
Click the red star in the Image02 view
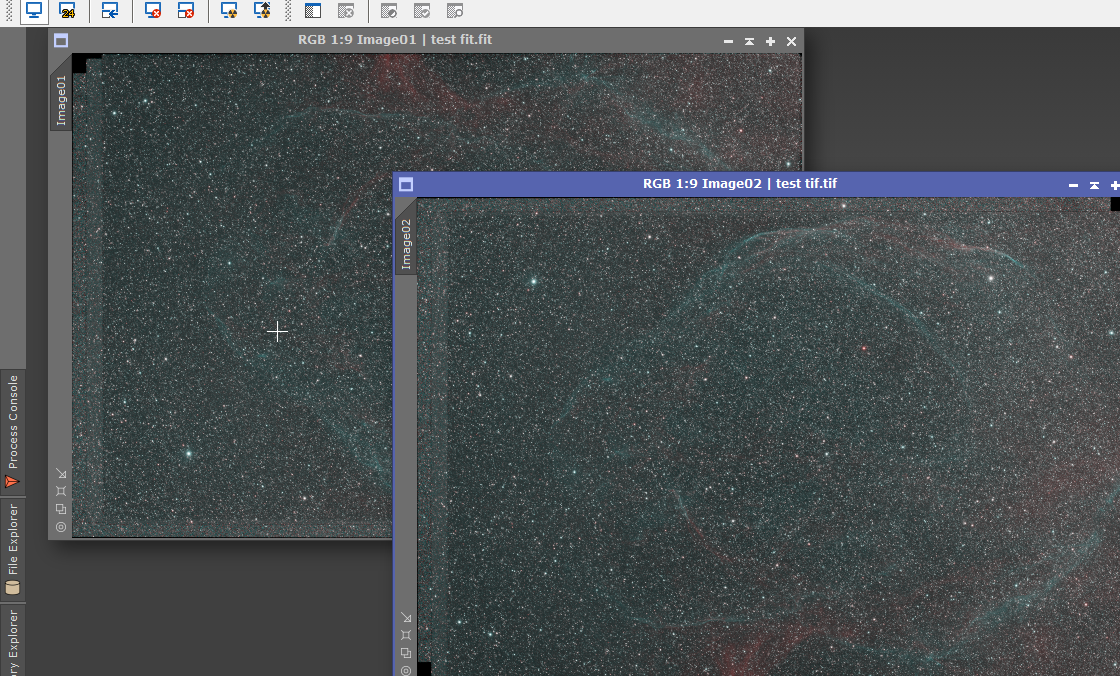click(x=864, y=349)
